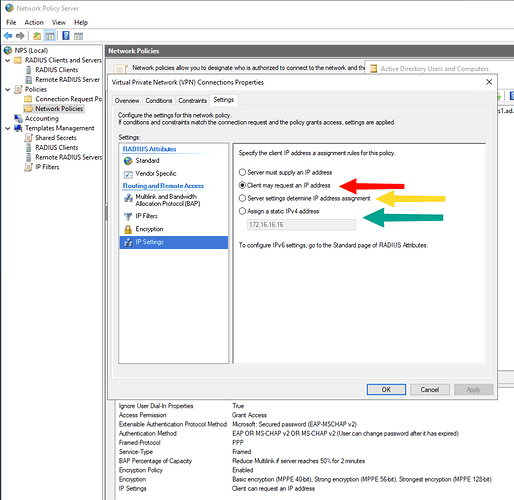Select the Standard RADIUS attributes globe icon
This screenshot has width=514, height=500.
click(x=128, y=161)
